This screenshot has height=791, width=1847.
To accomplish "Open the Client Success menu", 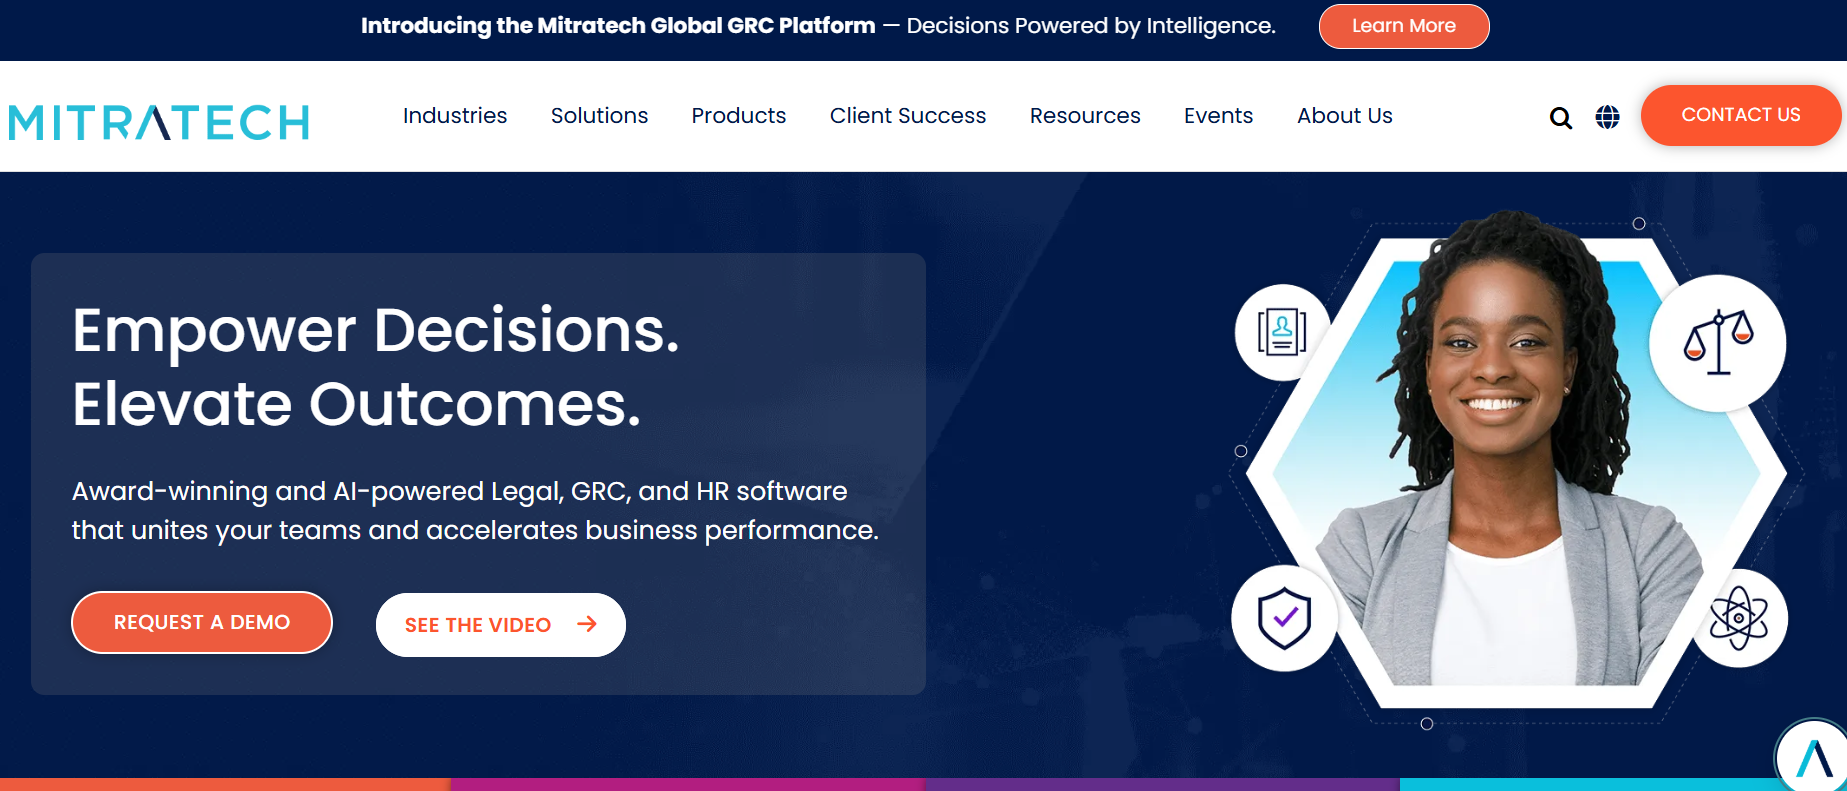I will 908,116.
